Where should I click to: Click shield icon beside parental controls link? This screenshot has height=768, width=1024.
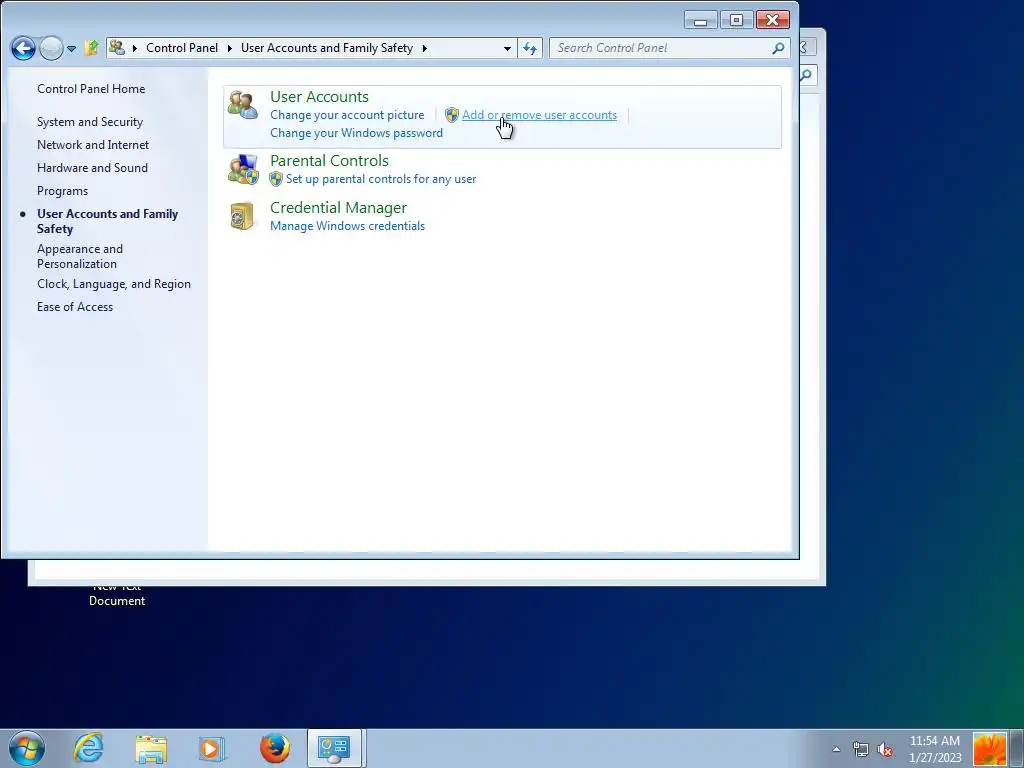click(x=276, y=179)
